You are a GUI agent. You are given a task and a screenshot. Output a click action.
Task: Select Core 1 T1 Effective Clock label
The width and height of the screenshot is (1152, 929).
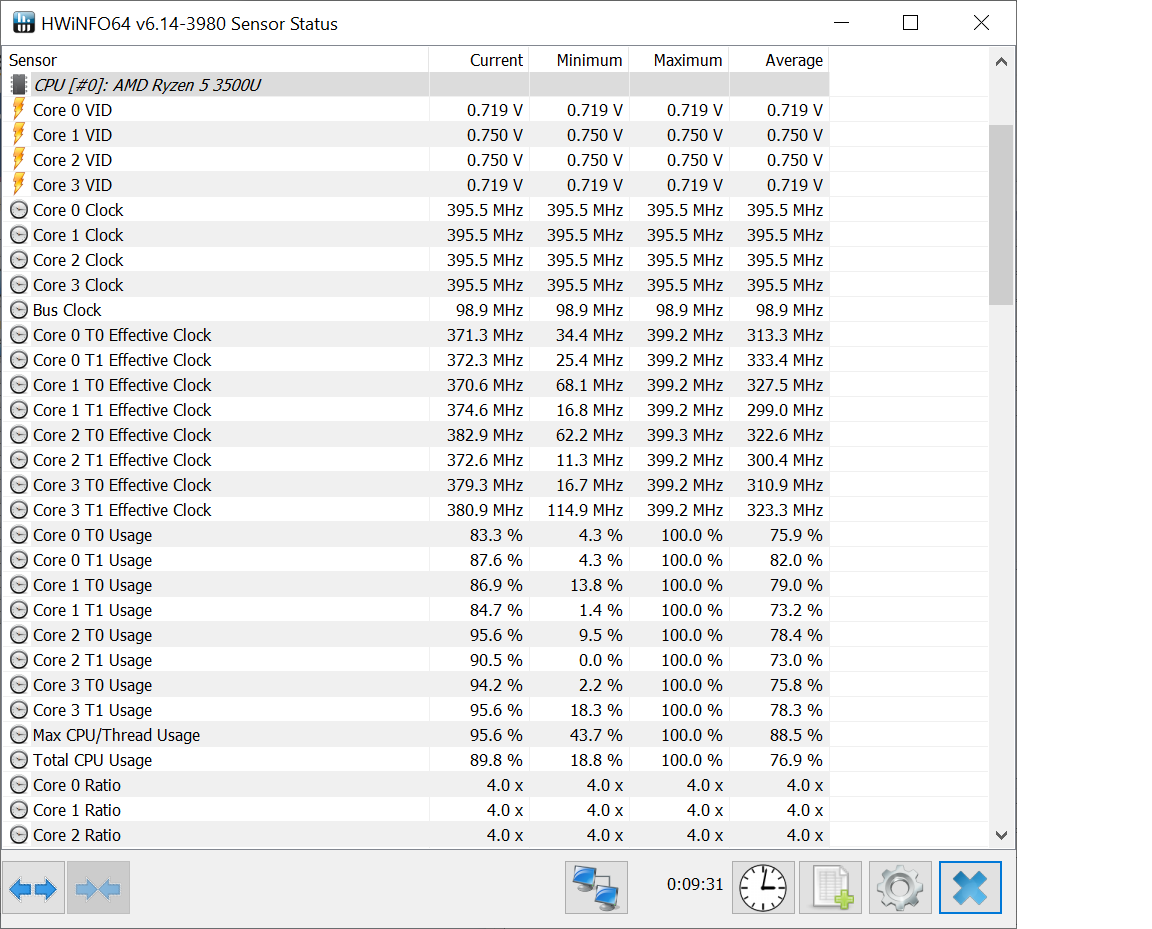(x=122, y=410)
